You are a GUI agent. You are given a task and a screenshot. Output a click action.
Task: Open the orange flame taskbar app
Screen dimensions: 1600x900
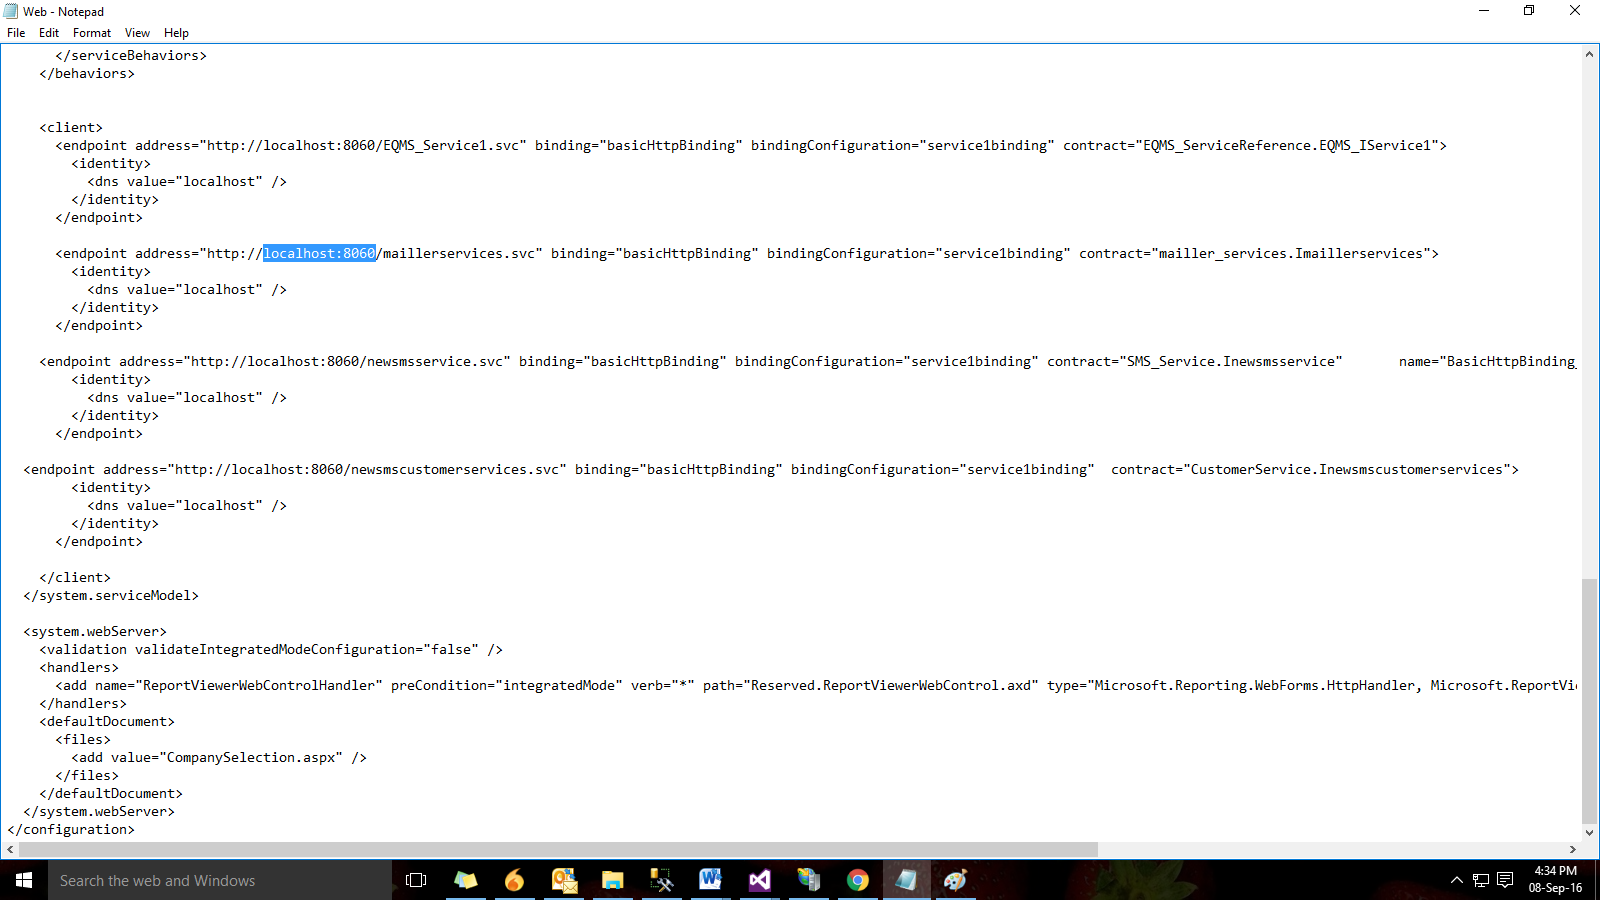click(515, 880)
